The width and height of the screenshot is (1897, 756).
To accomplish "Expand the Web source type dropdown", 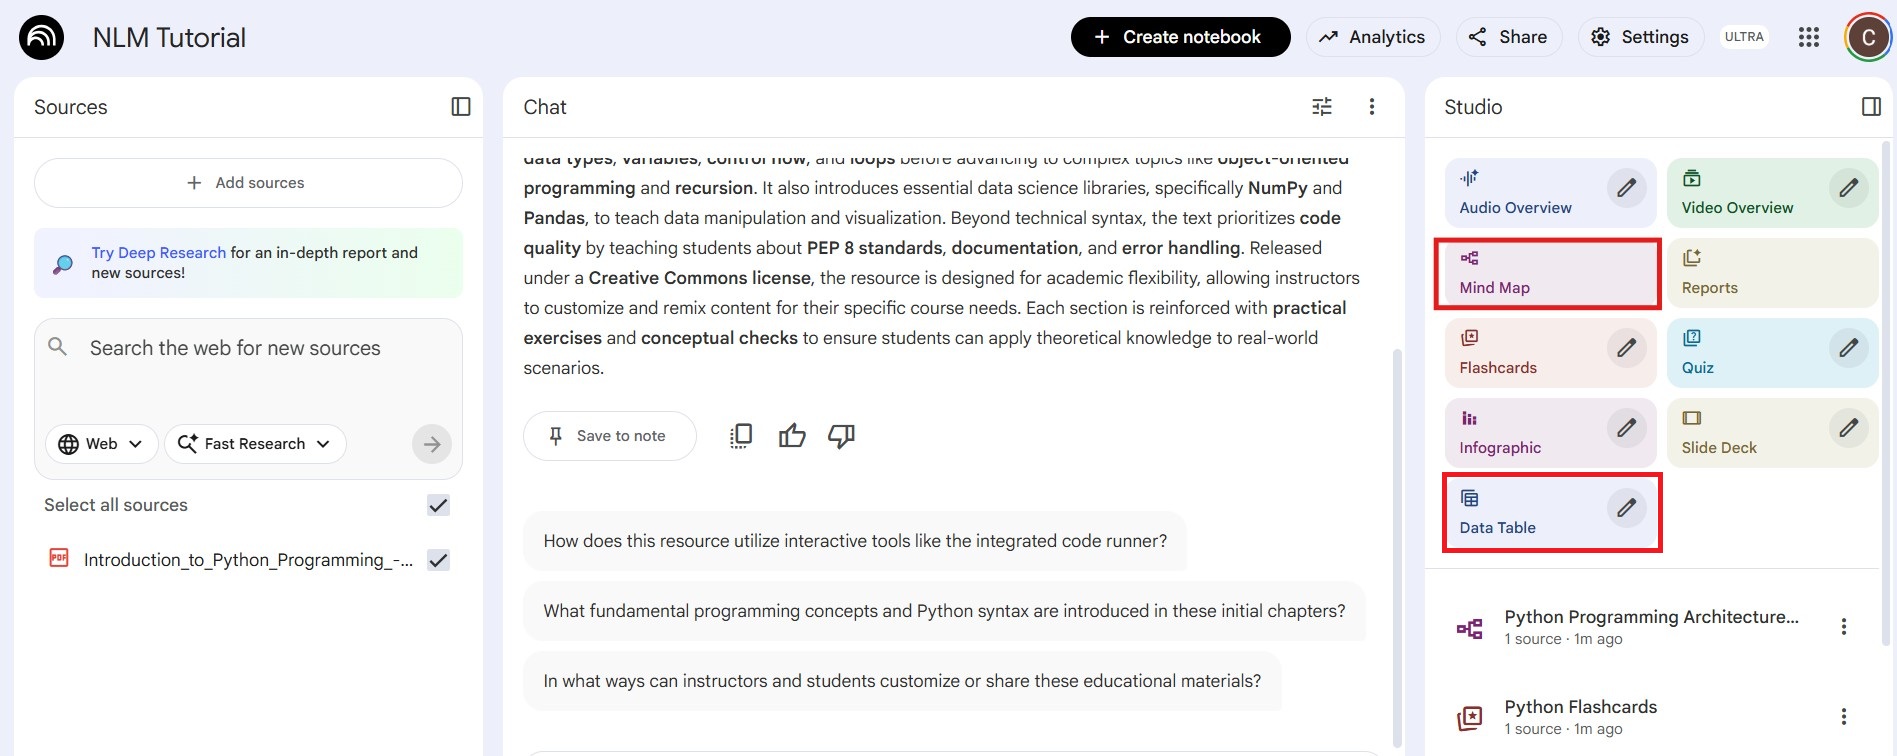I will point(101,444).
